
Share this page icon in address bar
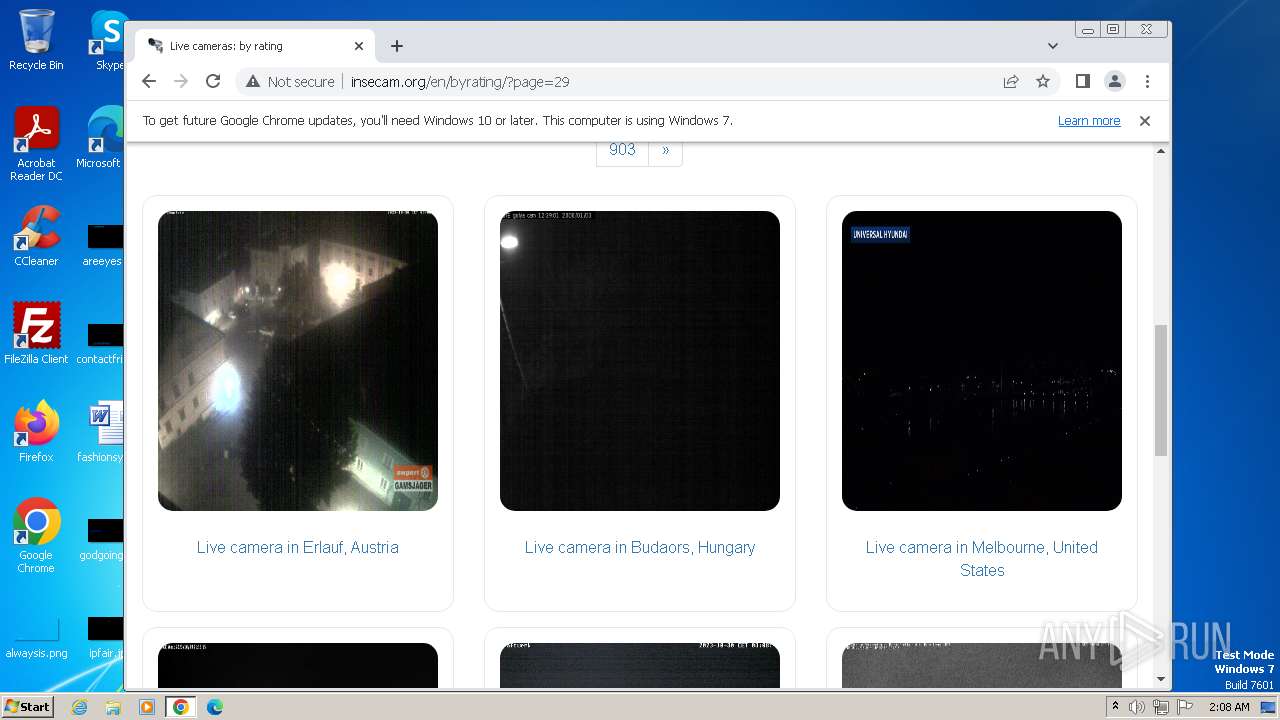point(1011,81)
